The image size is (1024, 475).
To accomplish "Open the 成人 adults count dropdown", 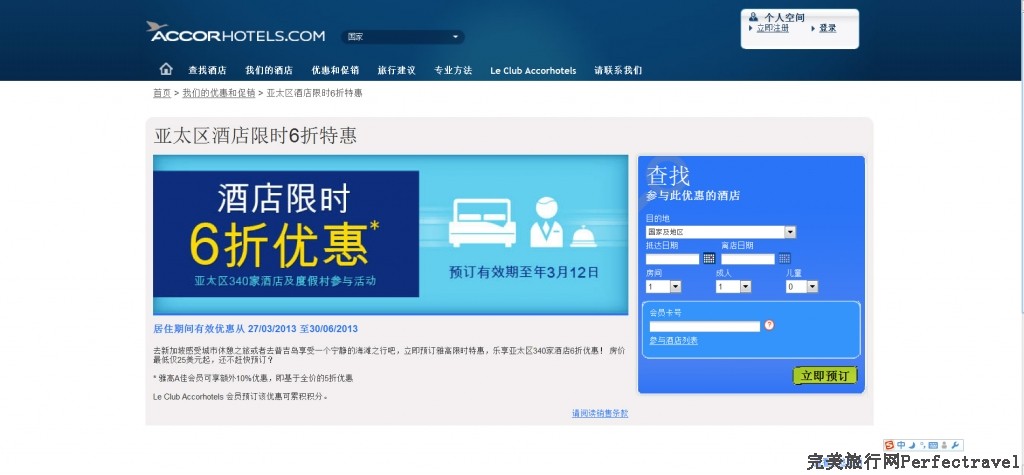I will pos(733,287).
